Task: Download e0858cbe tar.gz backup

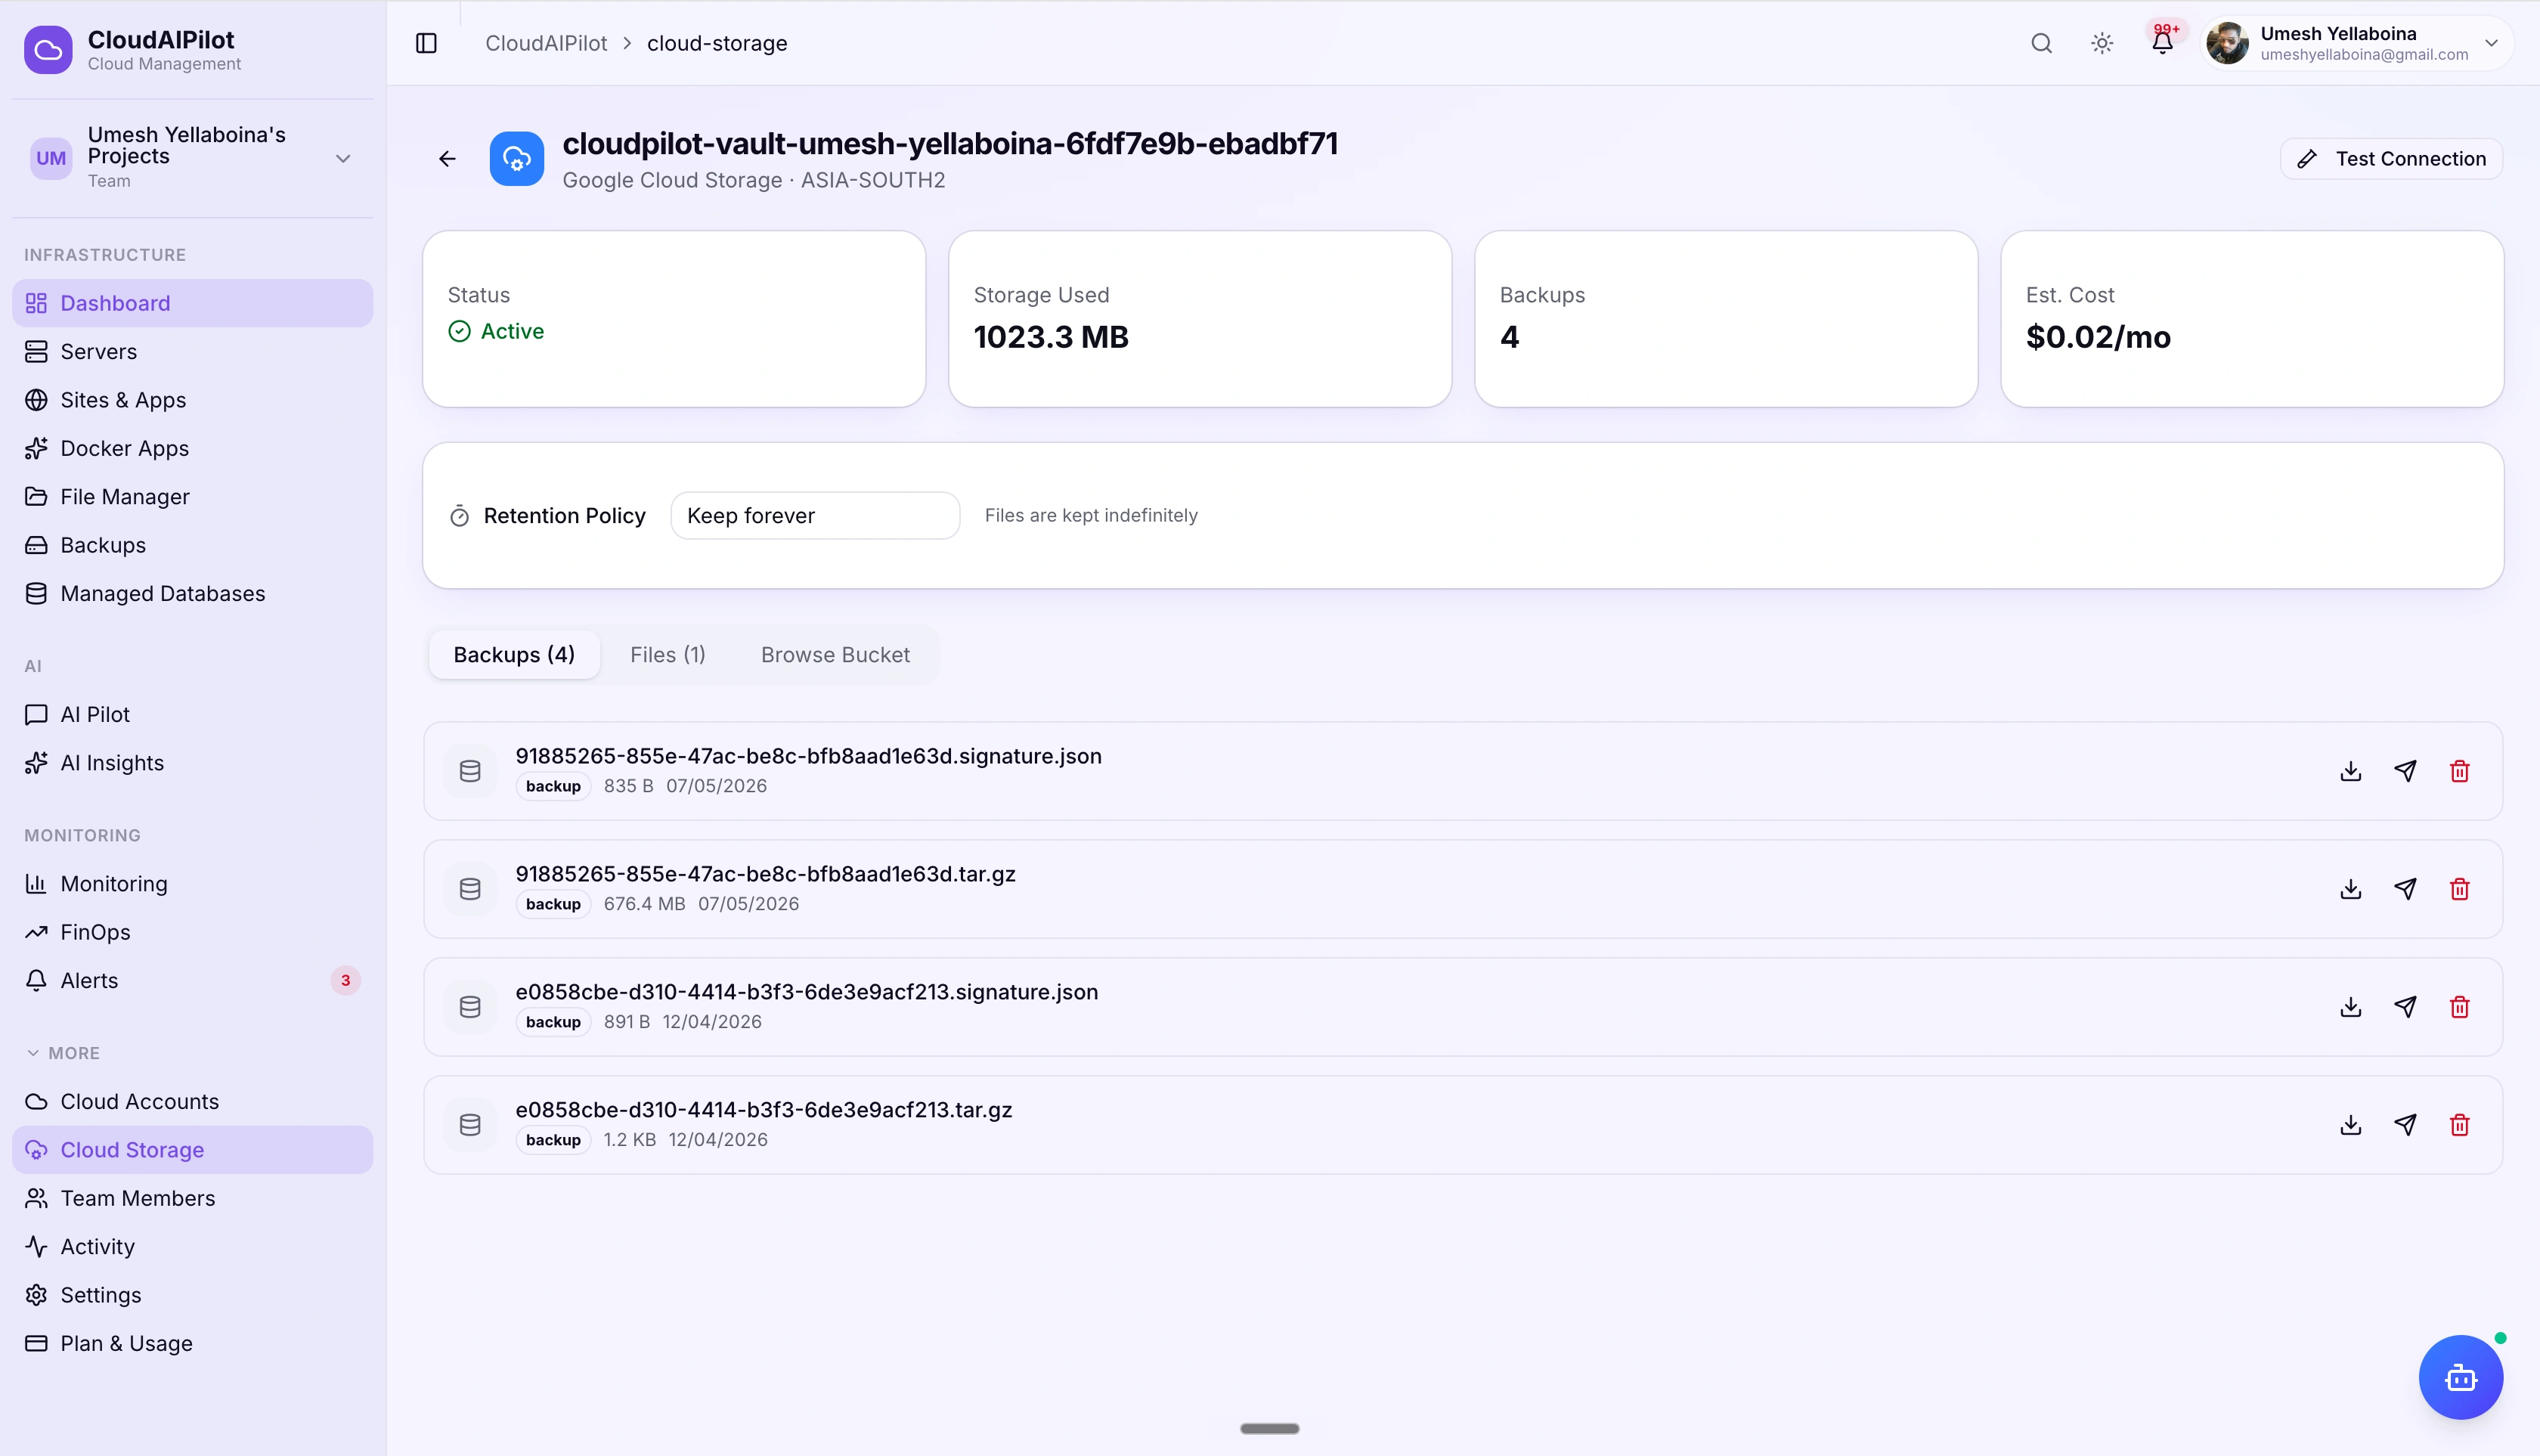Action: (2350, 1125)
